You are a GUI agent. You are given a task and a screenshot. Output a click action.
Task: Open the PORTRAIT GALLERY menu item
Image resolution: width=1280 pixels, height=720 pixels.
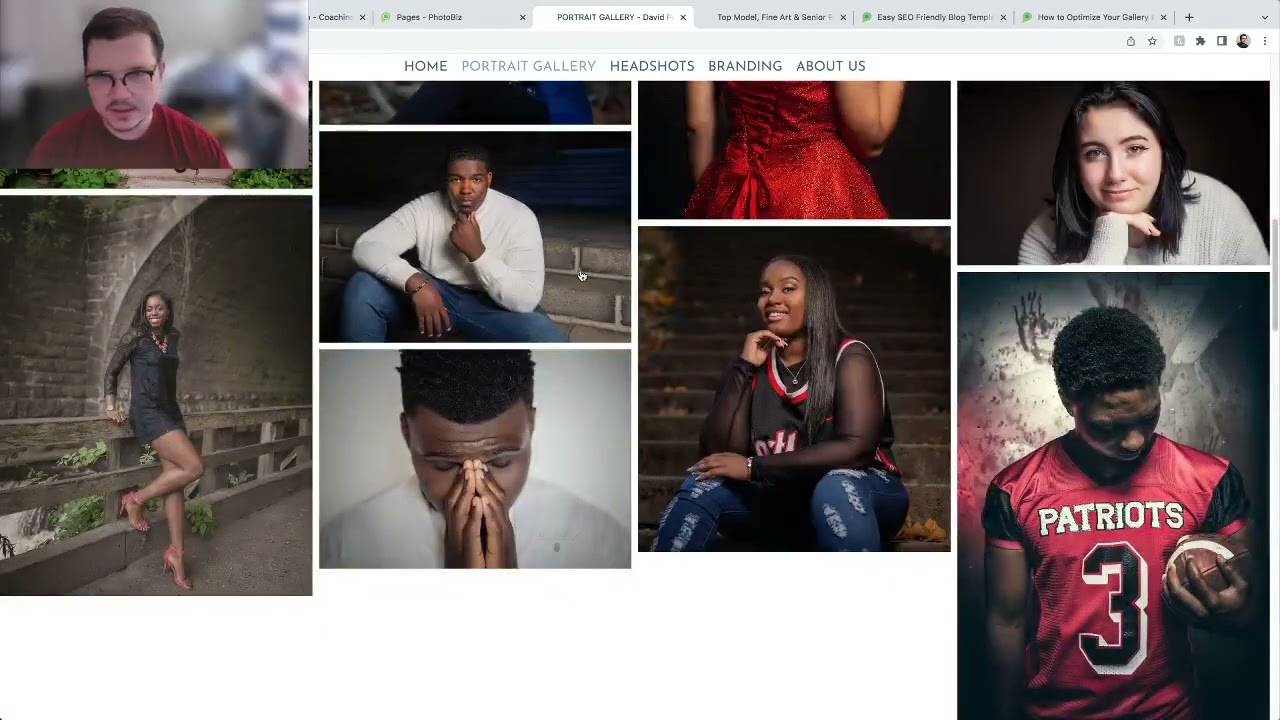click(528, 66)
